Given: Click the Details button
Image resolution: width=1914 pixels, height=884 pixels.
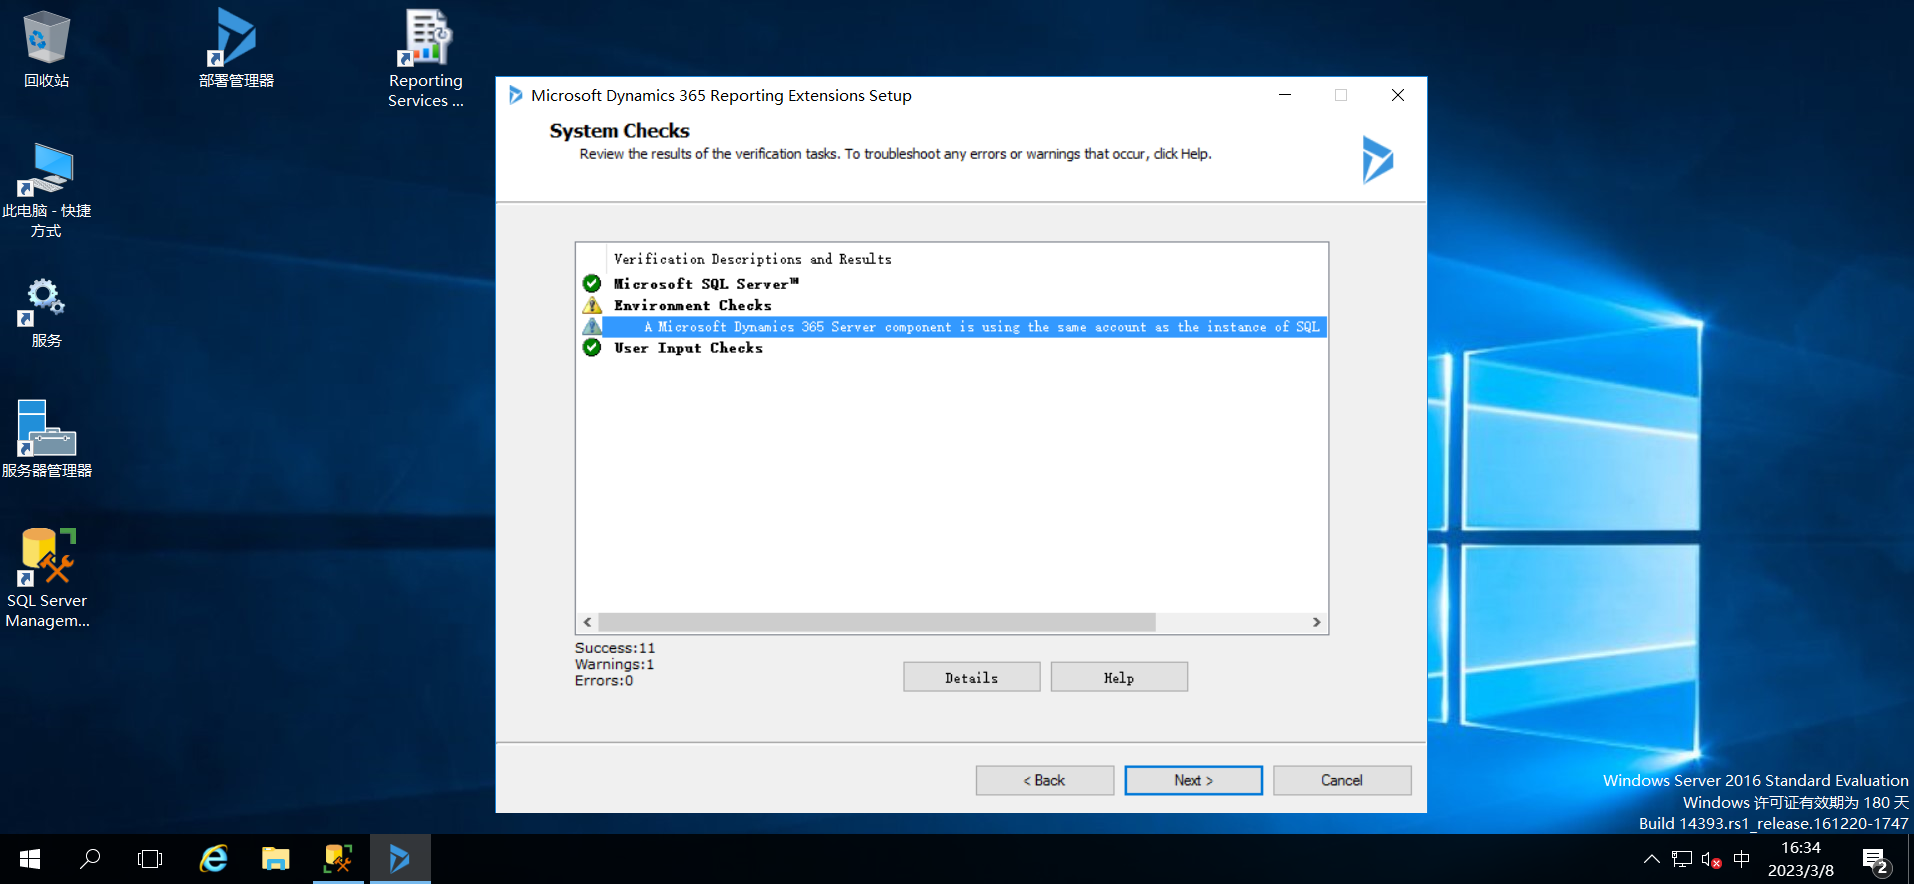Looking at the screenshot, I should pyautogui.click(x=972, y=677).
